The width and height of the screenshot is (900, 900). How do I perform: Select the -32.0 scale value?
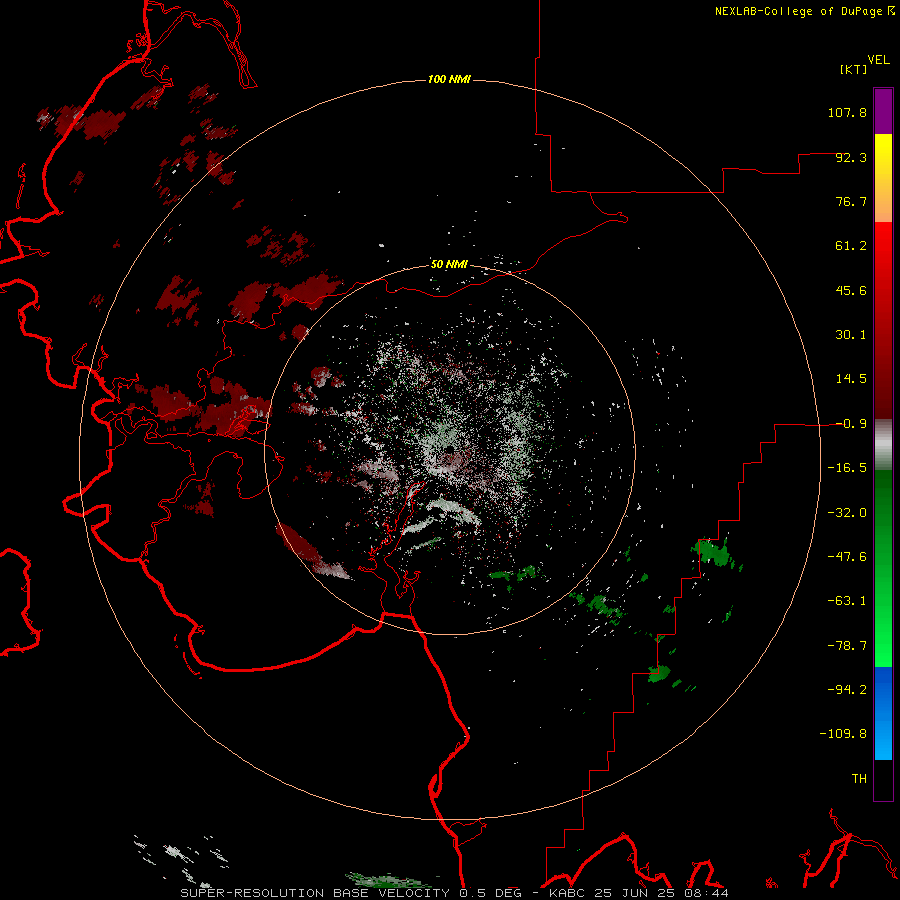click(x=847, y=513)
